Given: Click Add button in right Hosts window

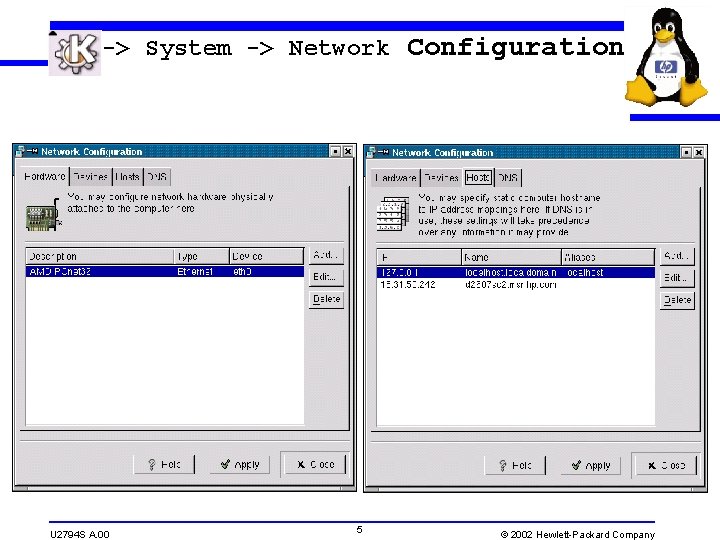Looking at the screenshot, I should coord(677,256).
